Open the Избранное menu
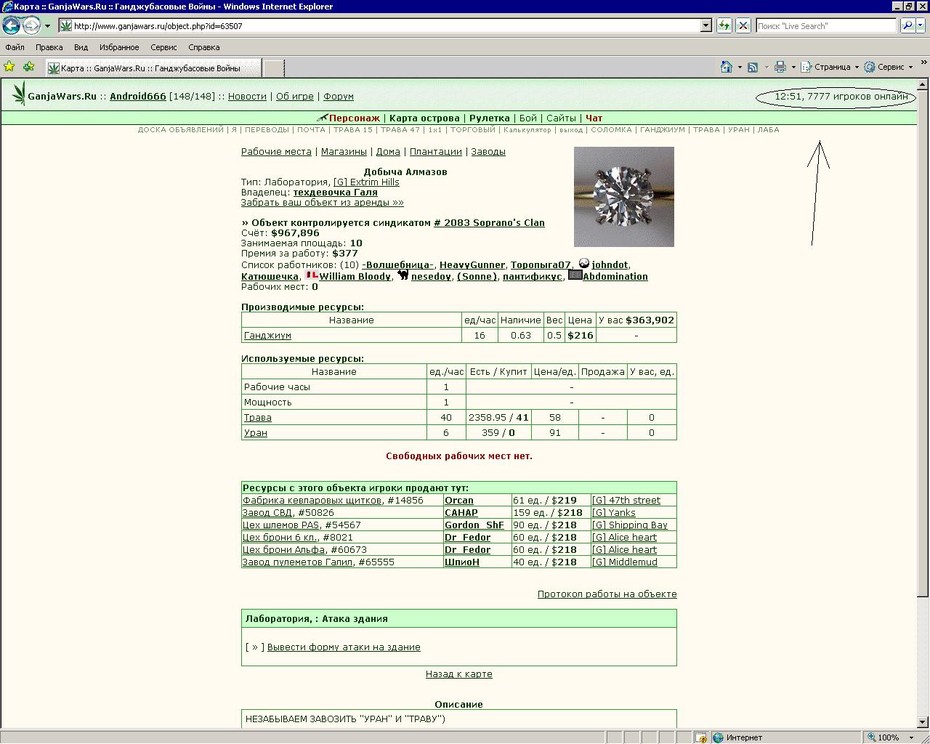Viewport: 930px width, 744px height. point(119,47)
